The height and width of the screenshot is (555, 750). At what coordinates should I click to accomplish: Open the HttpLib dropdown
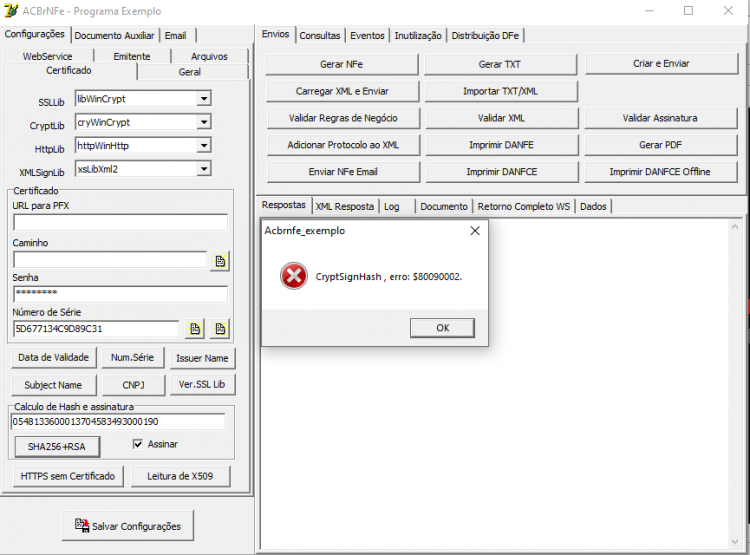(x=204, y=145)
